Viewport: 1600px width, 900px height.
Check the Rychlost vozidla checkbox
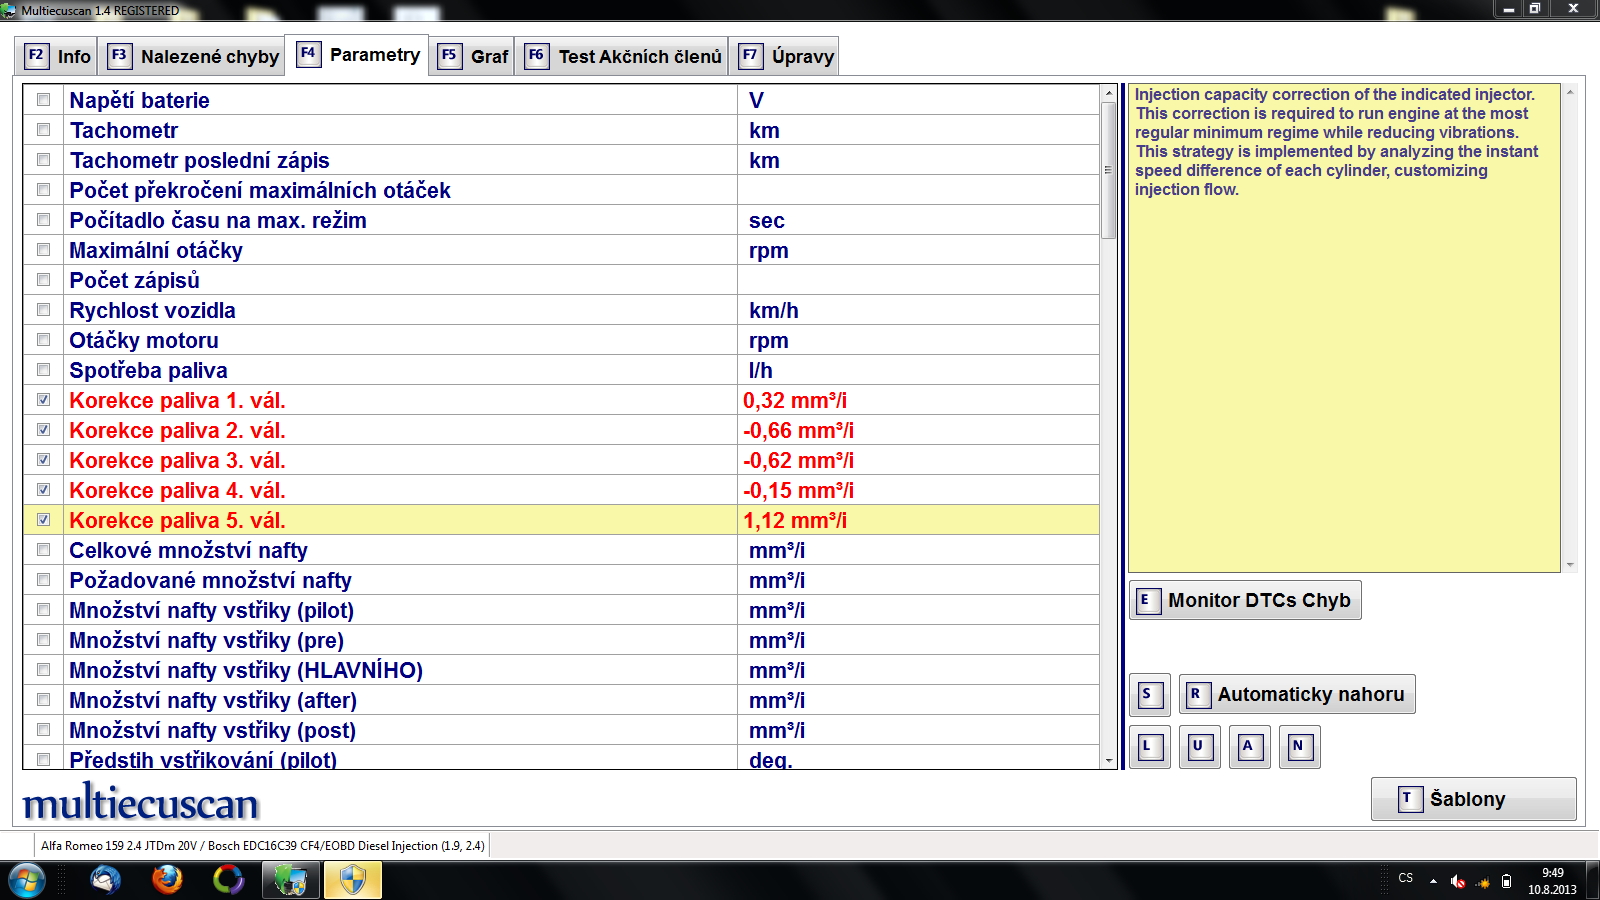click(x=43, y=310)
